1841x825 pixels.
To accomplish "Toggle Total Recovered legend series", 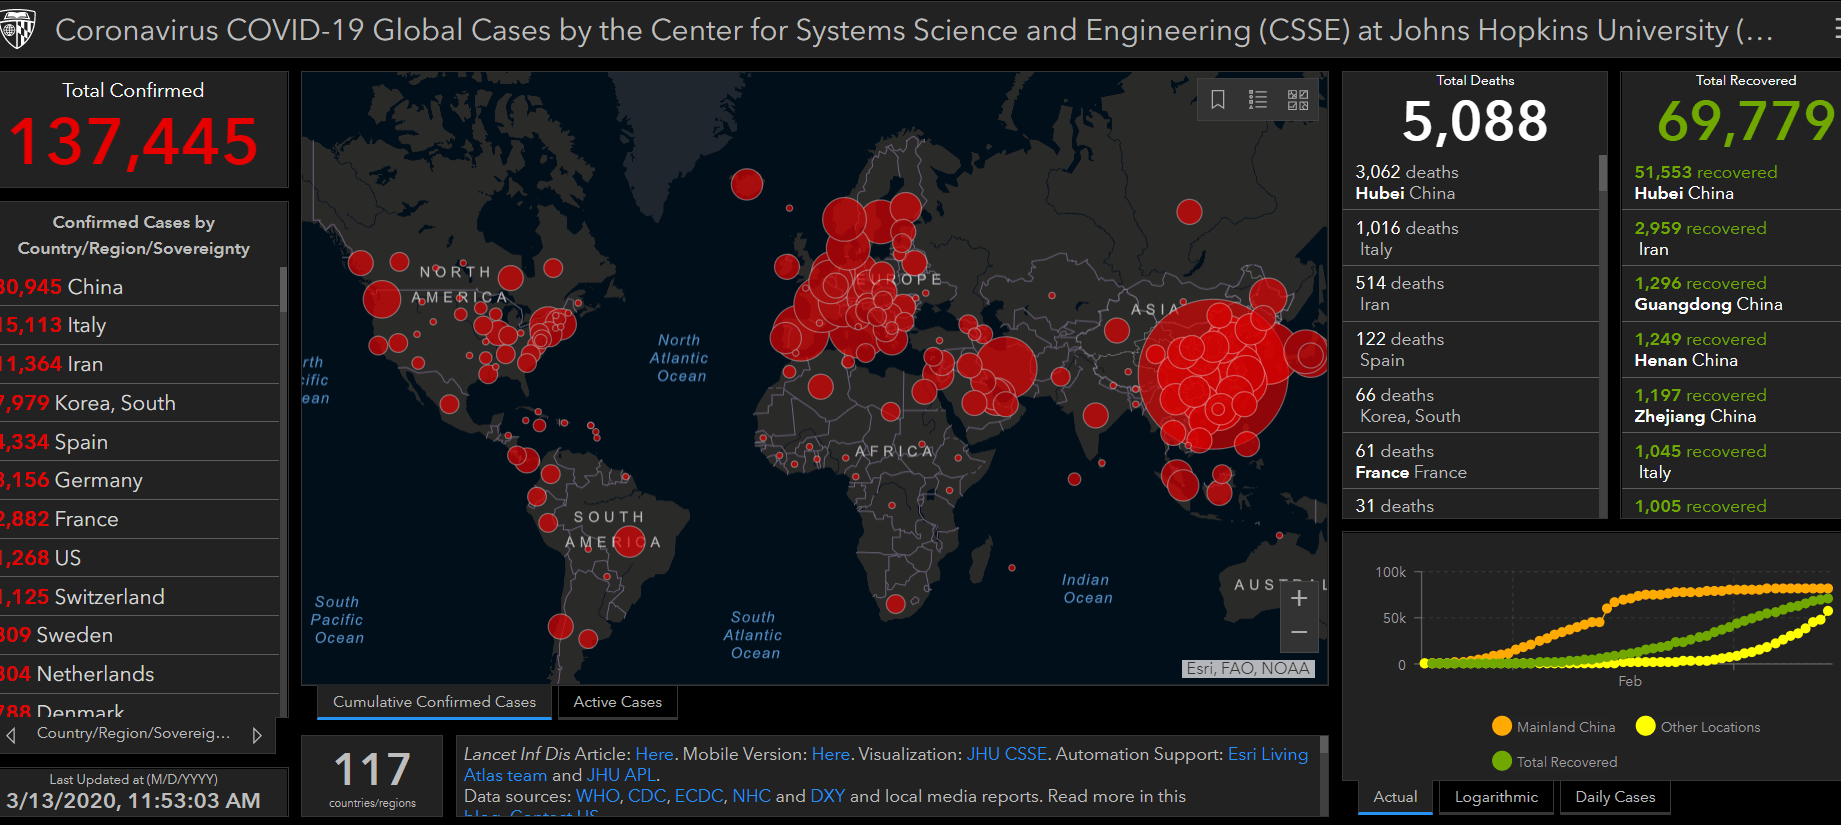I will (1554, 762).
